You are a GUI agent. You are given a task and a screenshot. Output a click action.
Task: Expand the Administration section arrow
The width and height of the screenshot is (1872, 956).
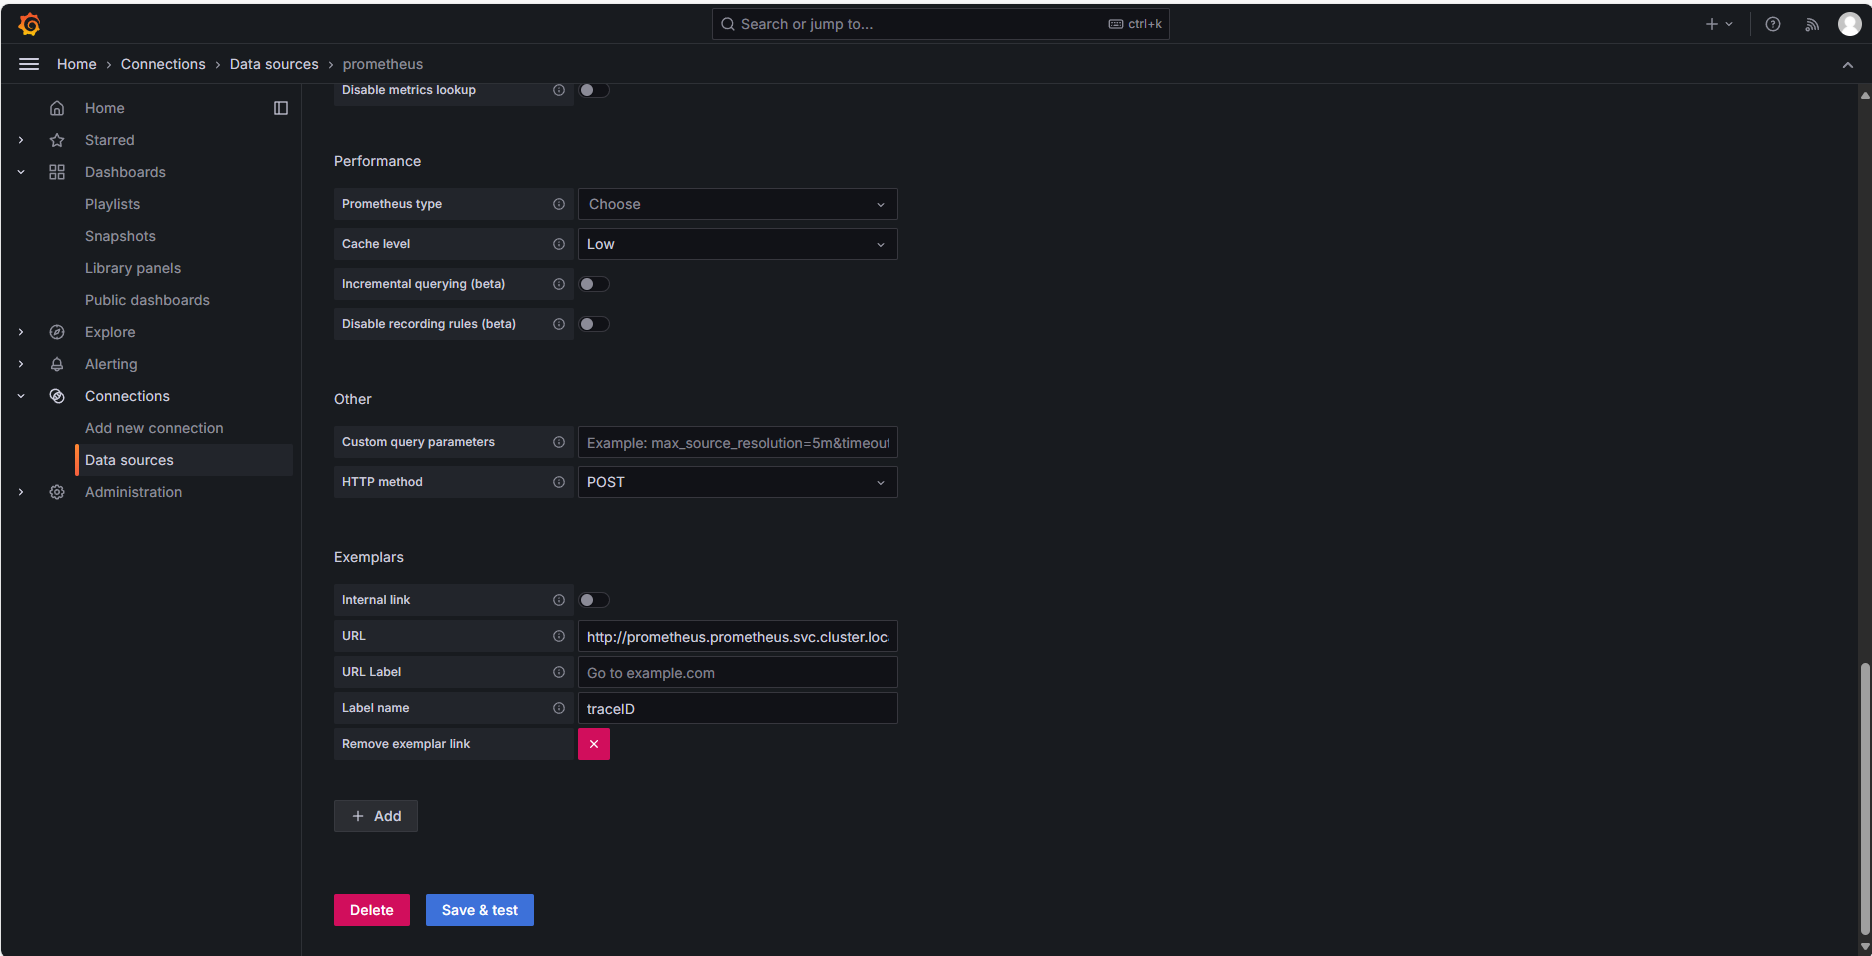[x=21, y=492]
